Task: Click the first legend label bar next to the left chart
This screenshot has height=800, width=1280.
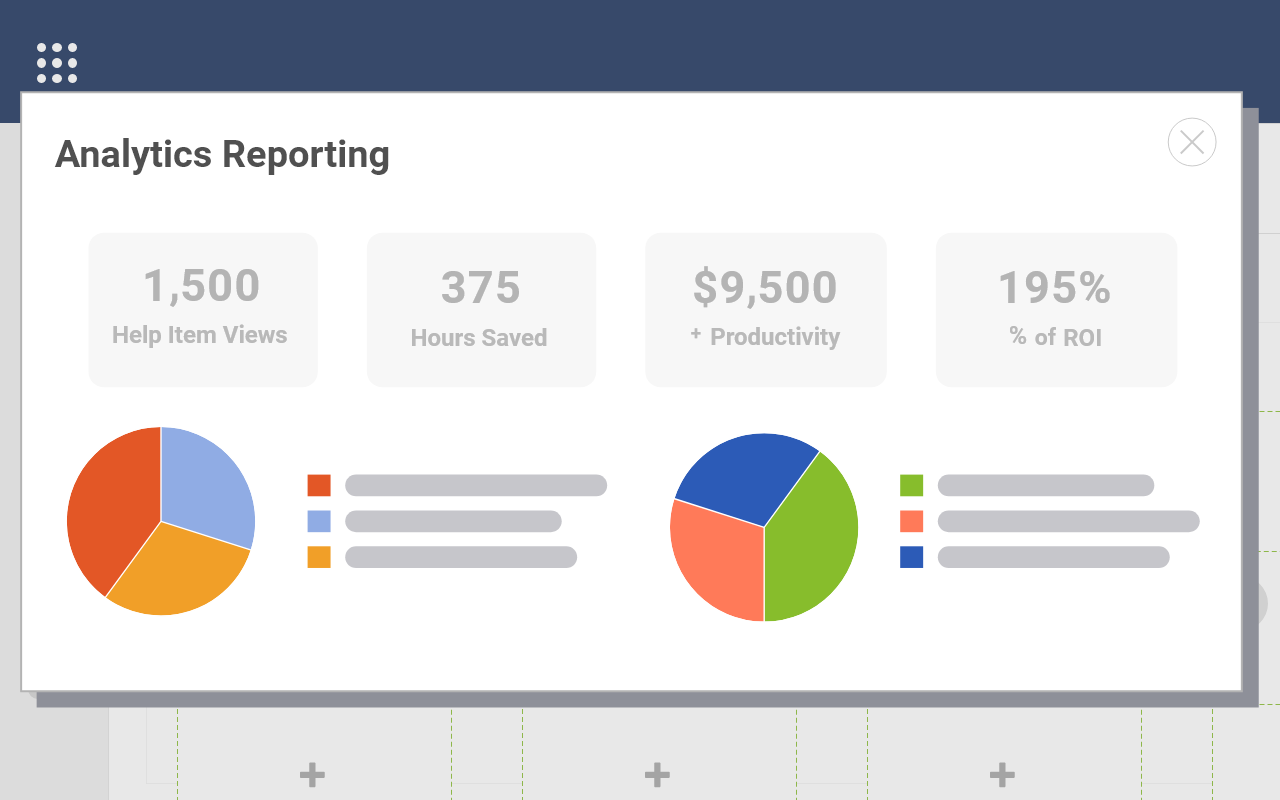Action: (475, 484)
